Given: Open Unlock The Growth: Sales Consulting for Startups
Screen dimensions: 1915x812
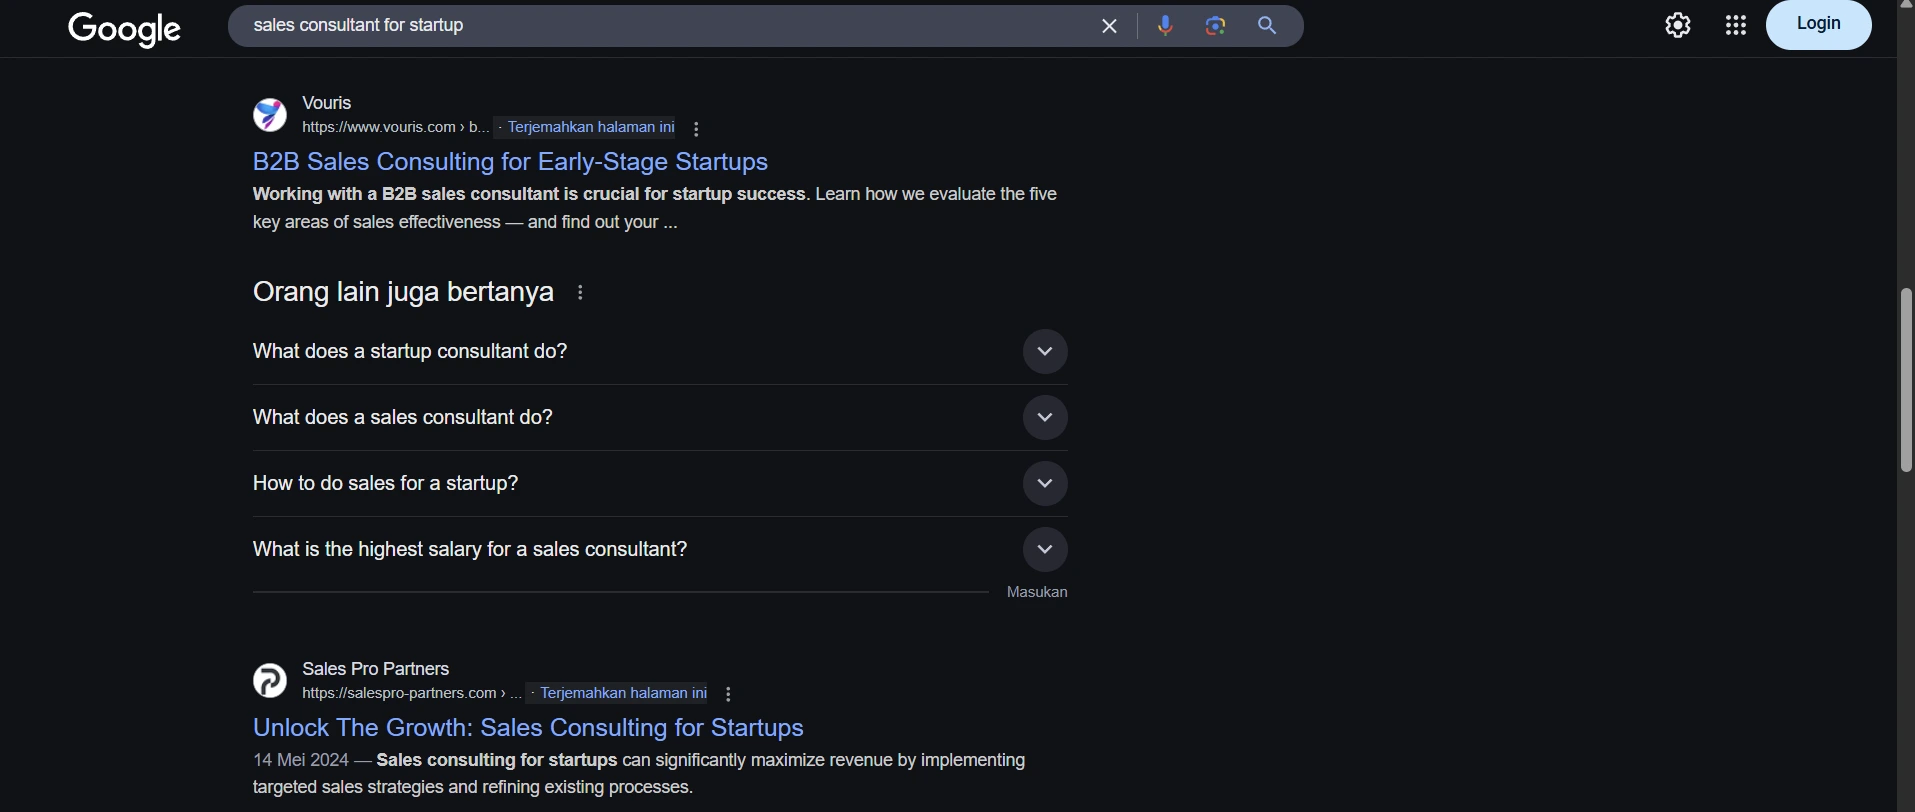Looking at the screenshot, I should pyautogui.click(x=528, y=728).
